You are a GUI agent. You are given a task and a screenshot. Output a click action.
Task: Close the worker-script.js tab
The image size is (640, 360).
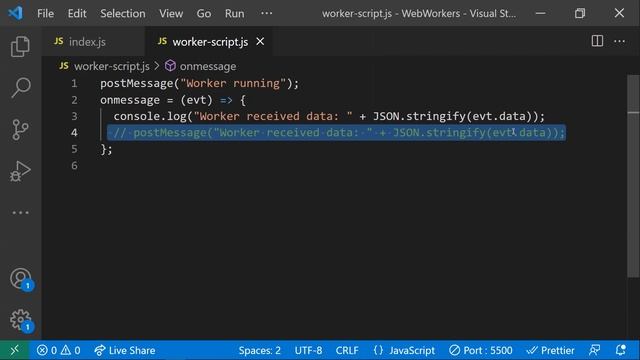(260, 42)
